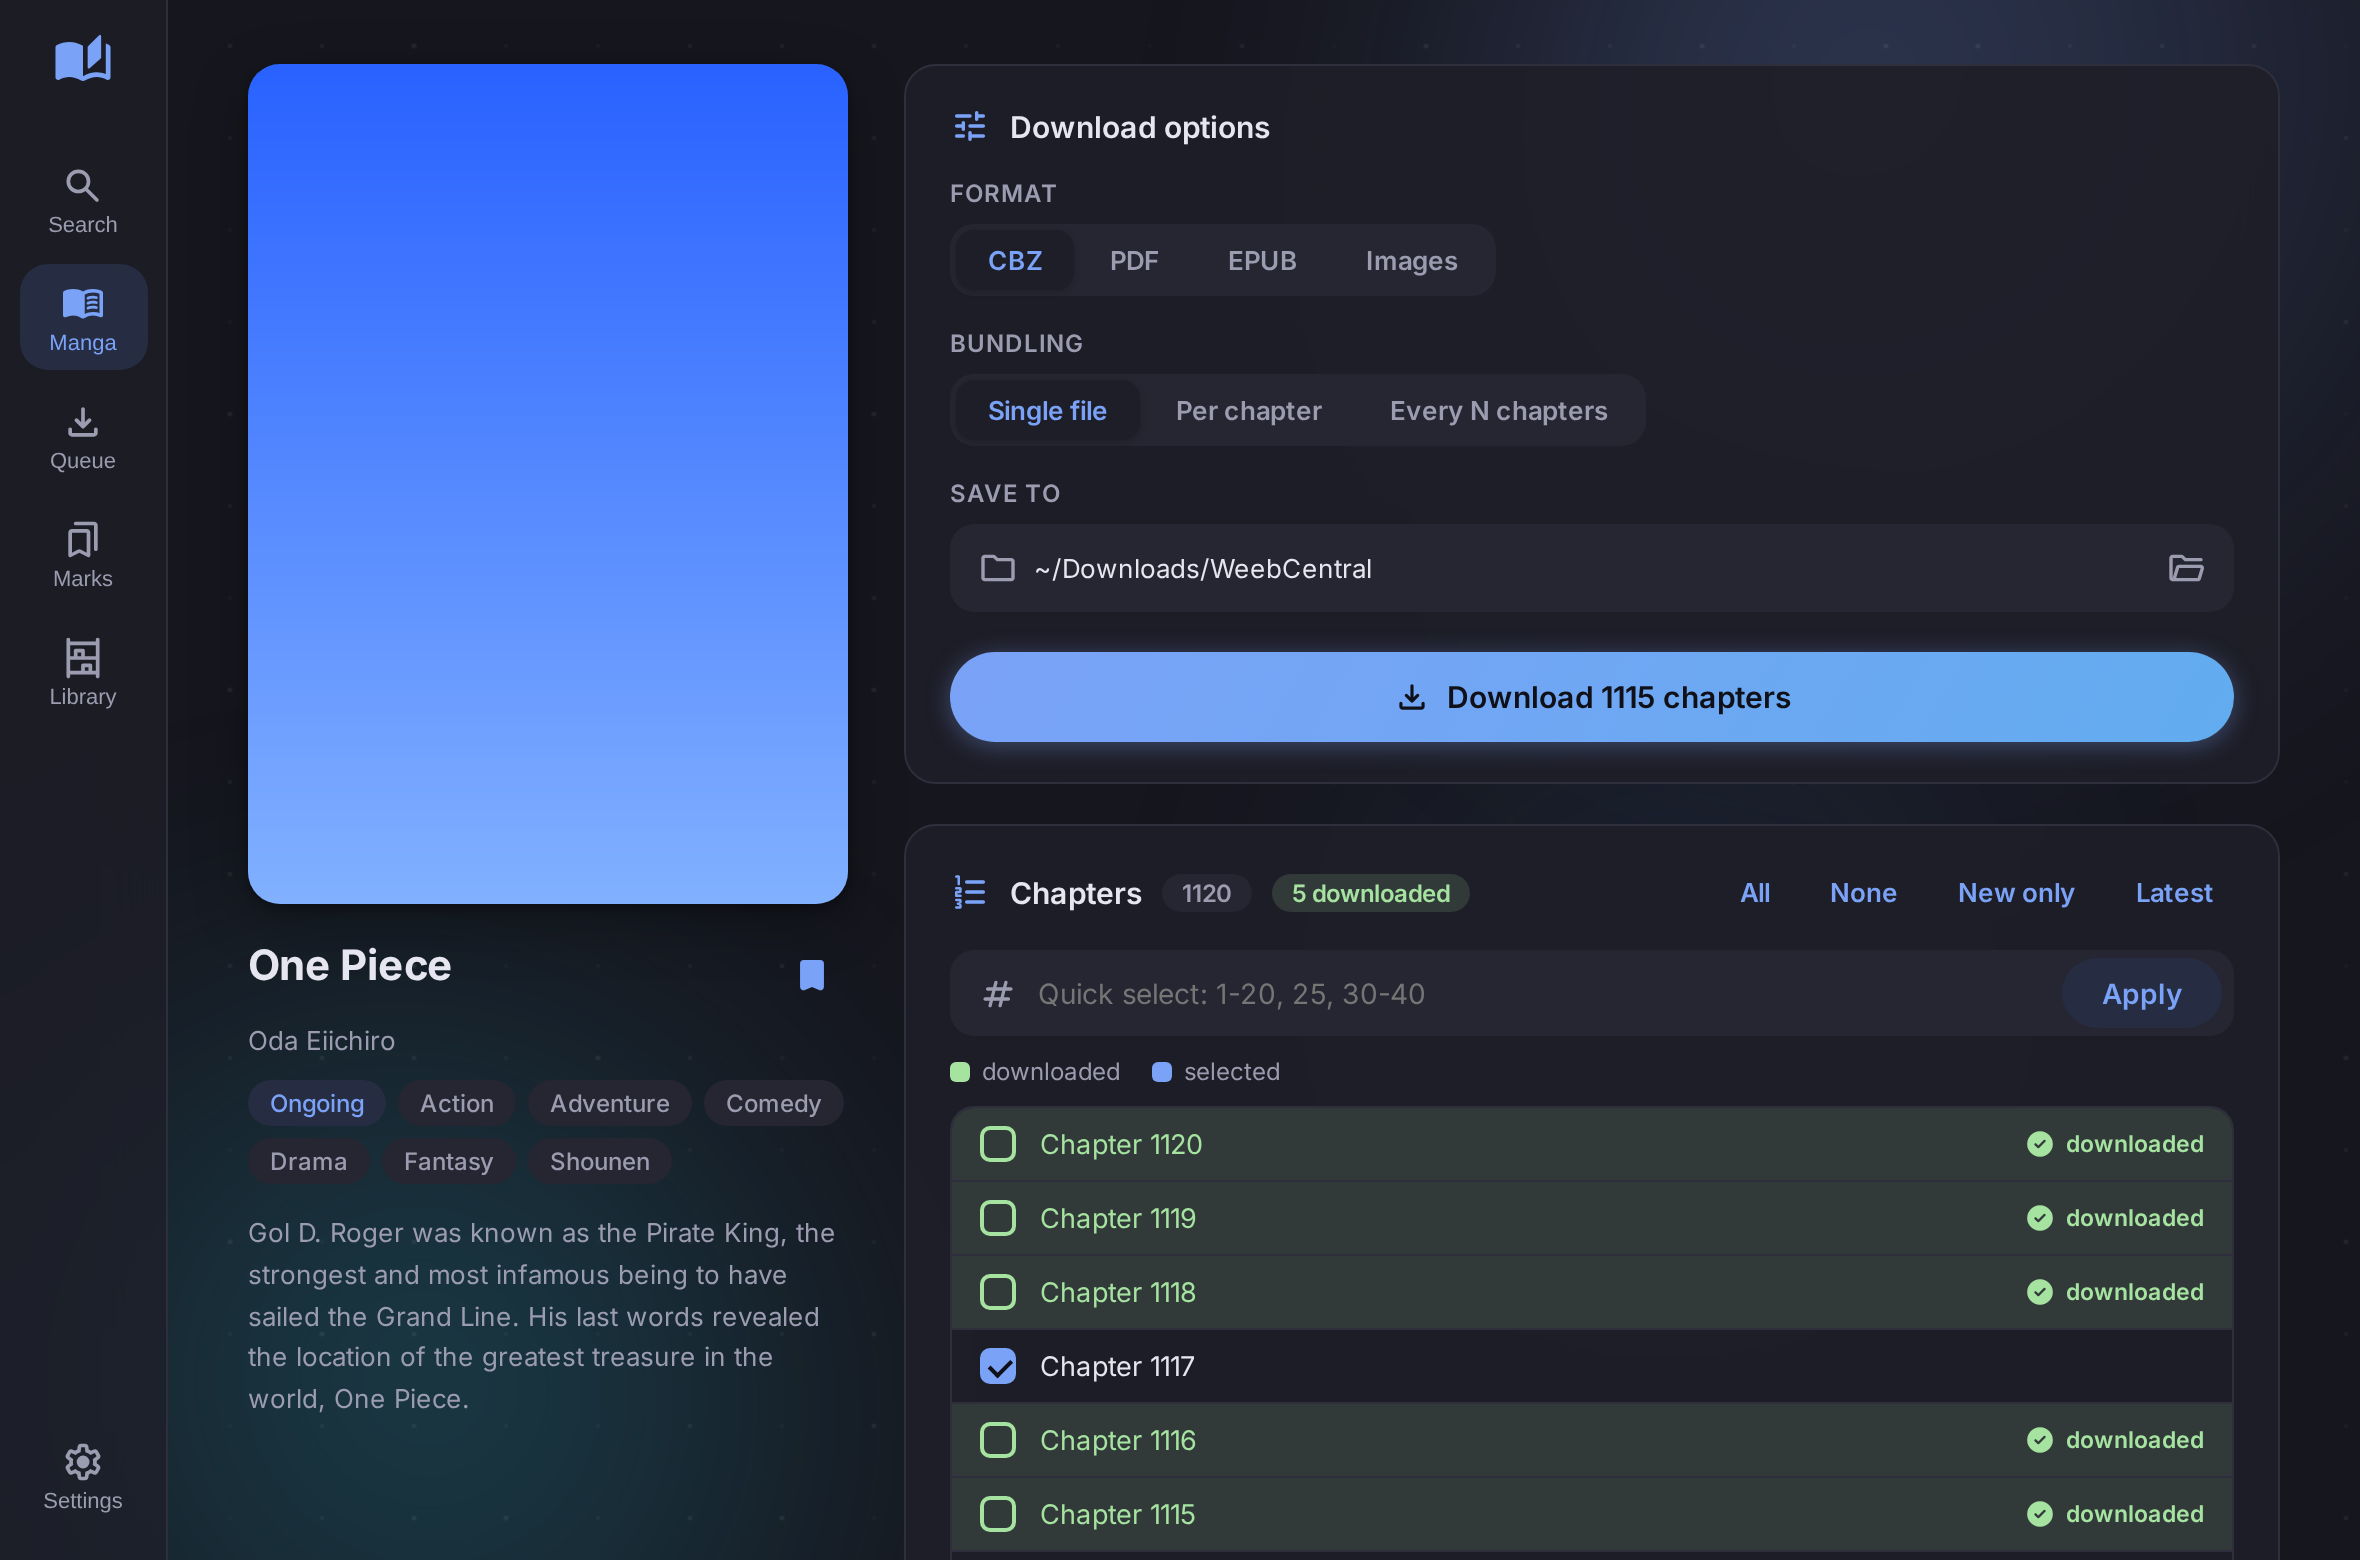The image size is (2360, 1560).
Task: Select the Latest chapter
Action: pyautogui.click(x=2174, y=892)
